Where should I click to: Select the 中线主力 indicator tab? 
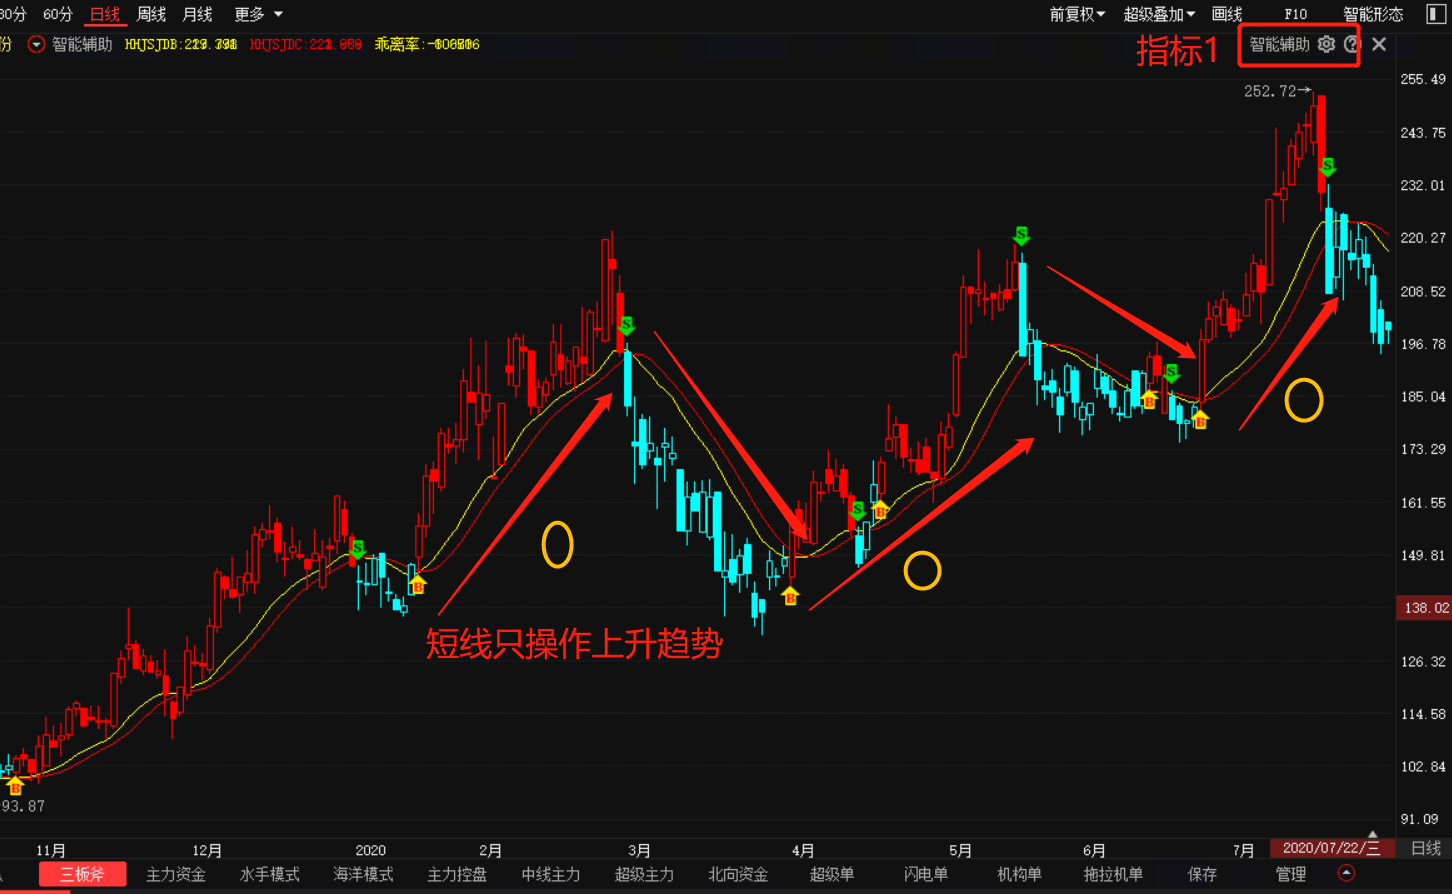(551, 874)
